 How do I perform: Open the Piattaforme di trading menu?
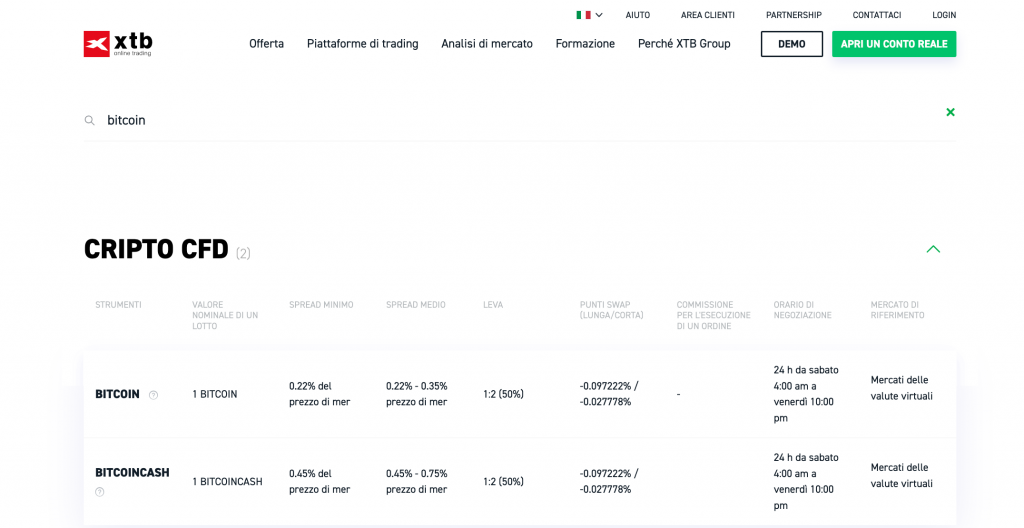point(362,44)
